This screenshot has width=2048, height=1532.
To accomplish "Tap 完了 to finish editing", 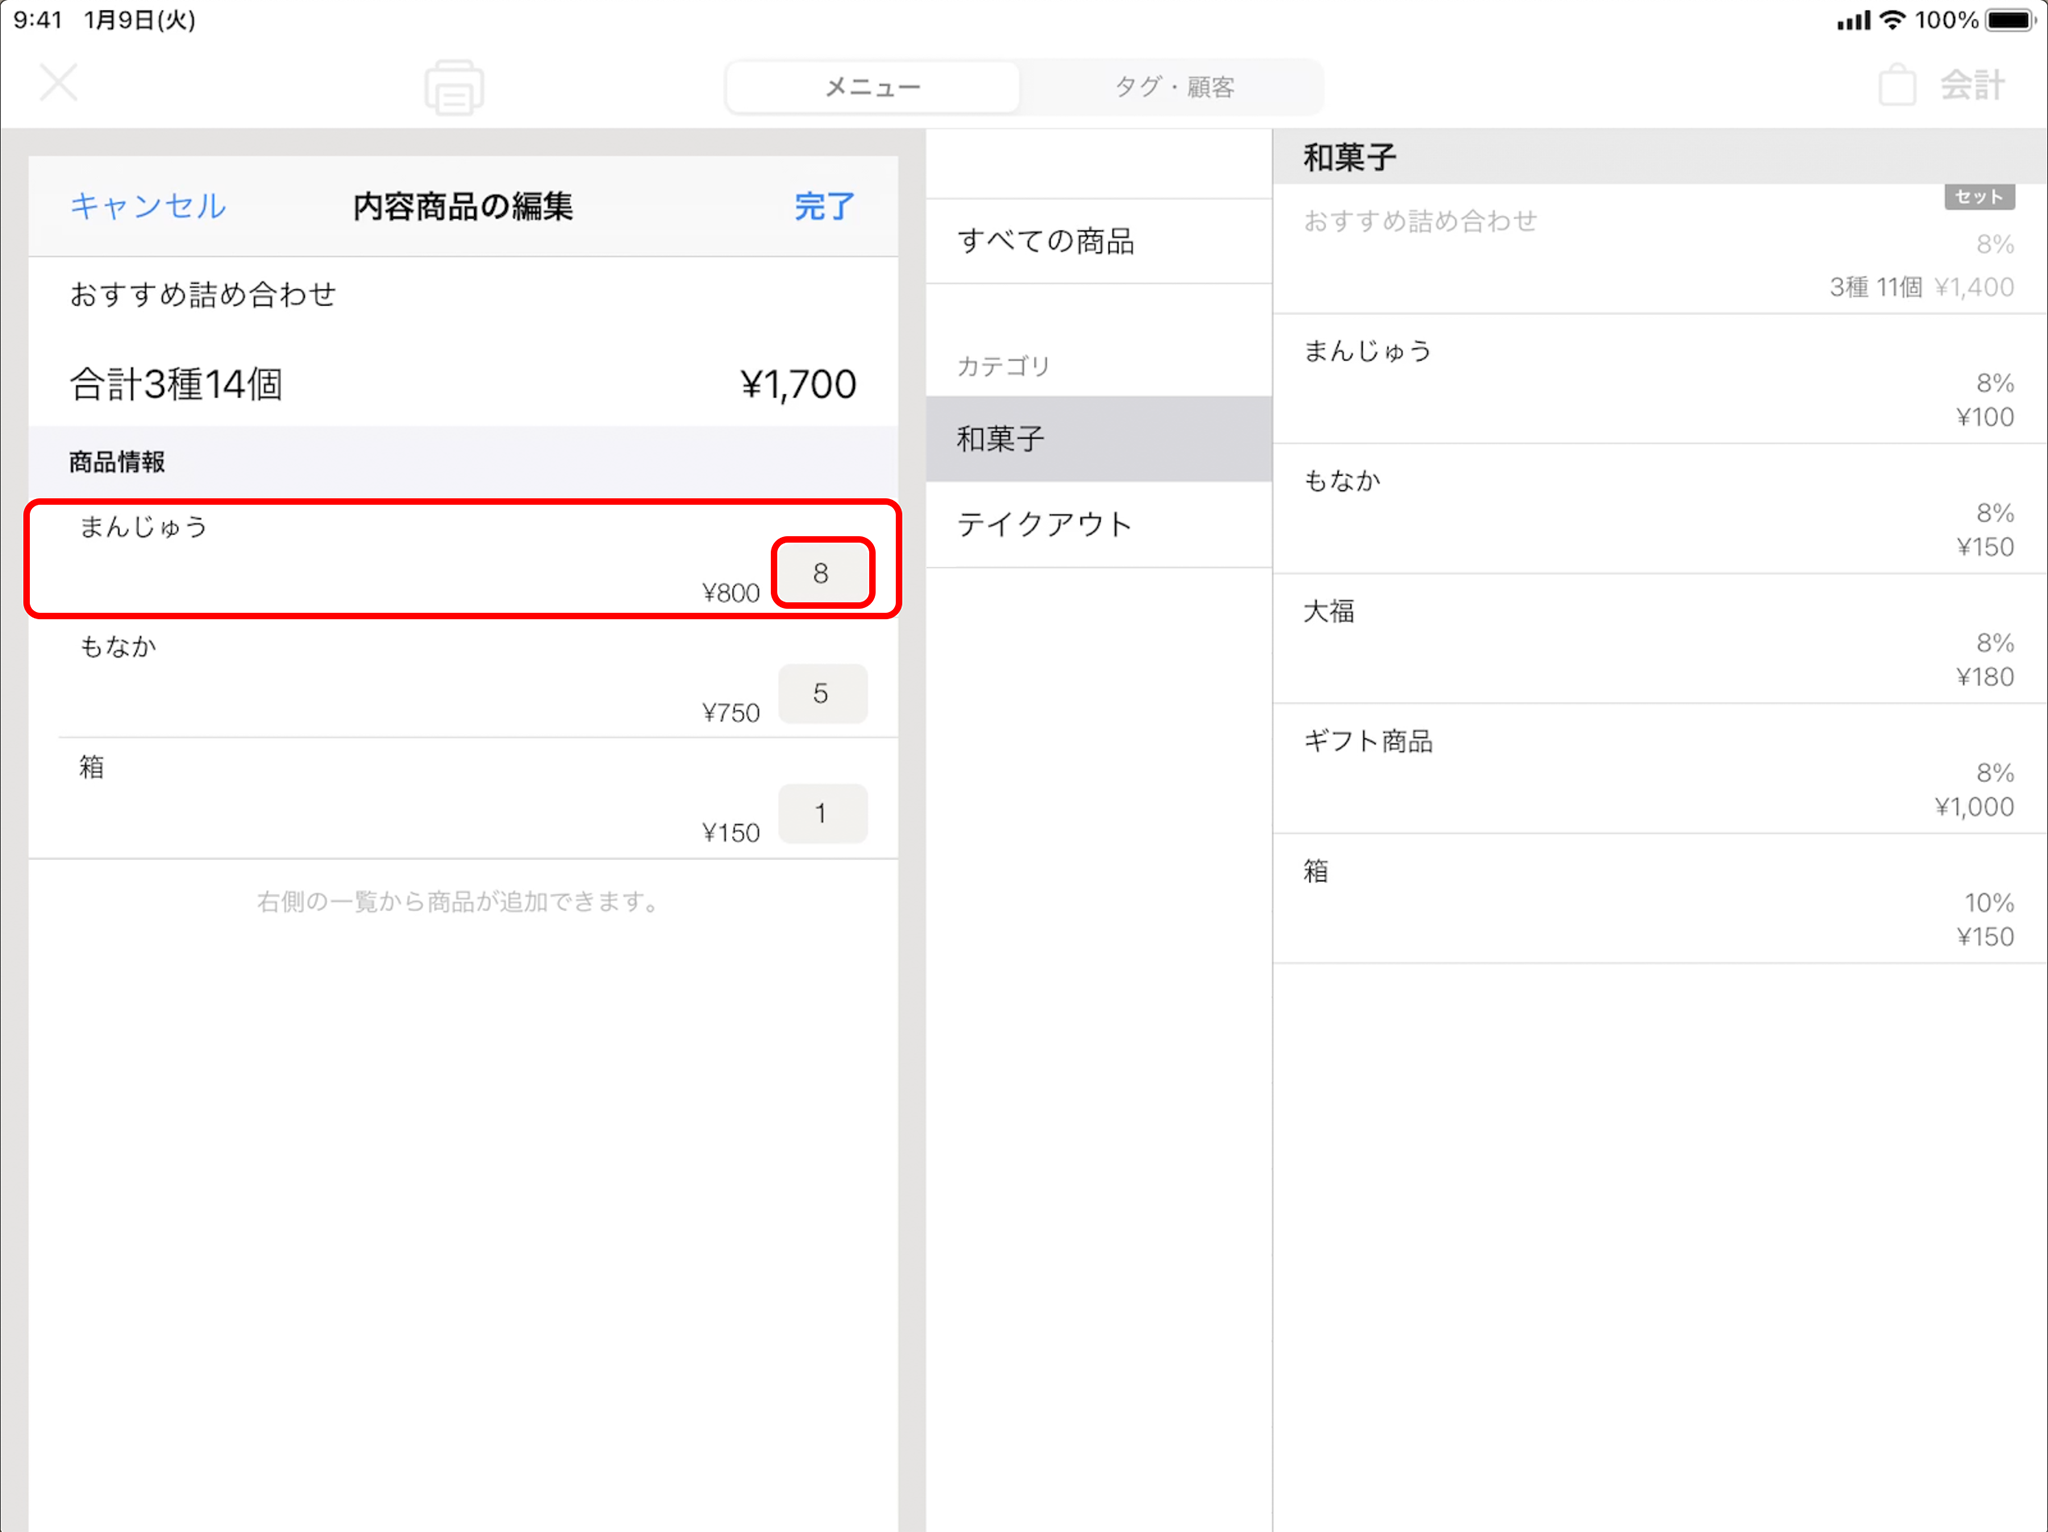I will (x=824, y=206).
